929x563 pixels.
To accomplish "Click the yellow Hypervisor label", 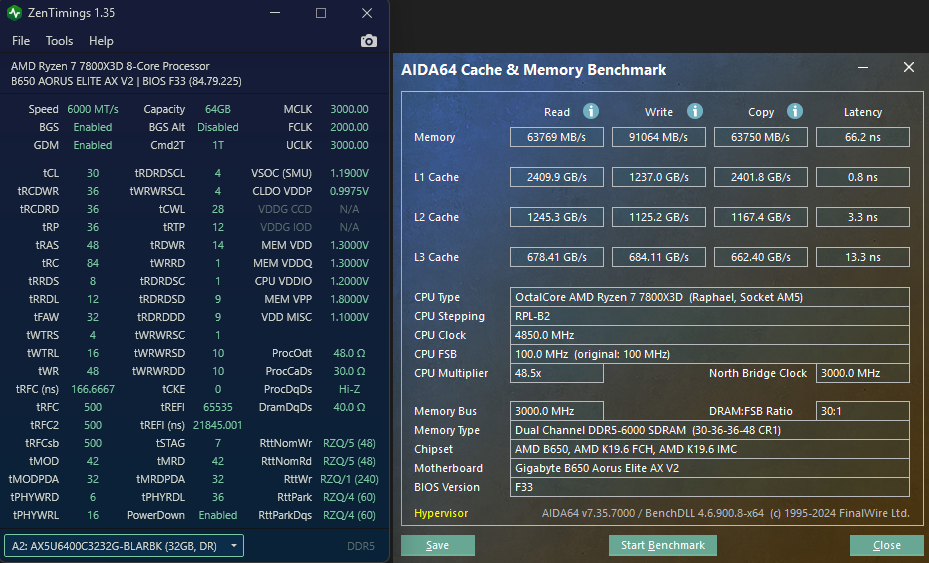I will point(441,513).
